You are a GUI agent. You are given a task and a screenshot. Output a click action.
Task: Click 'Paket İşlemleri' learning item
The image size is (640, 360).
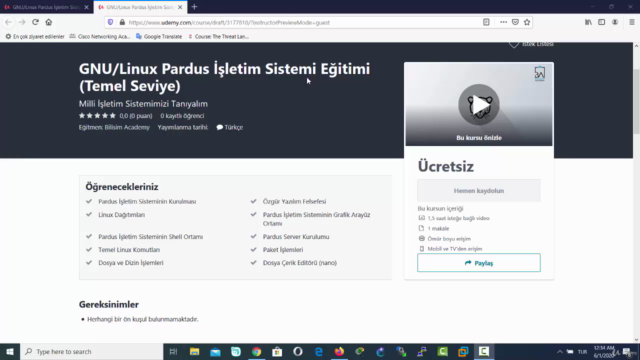(x=283, y=250)
